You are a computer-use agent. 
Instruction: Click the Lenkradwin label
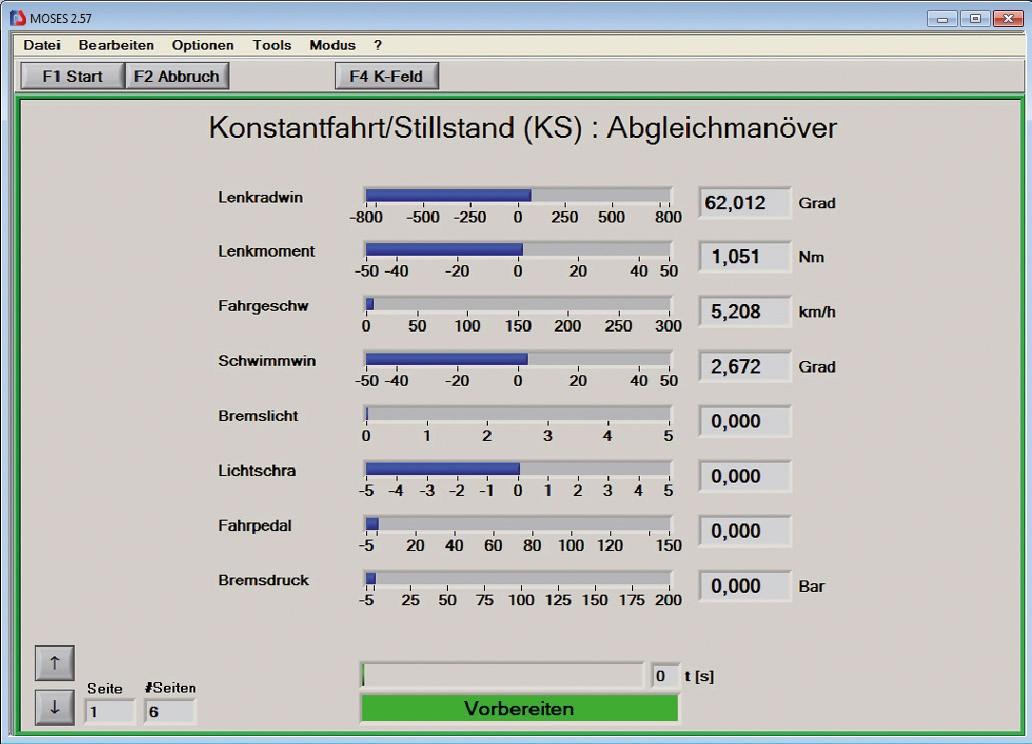(261, 198)
